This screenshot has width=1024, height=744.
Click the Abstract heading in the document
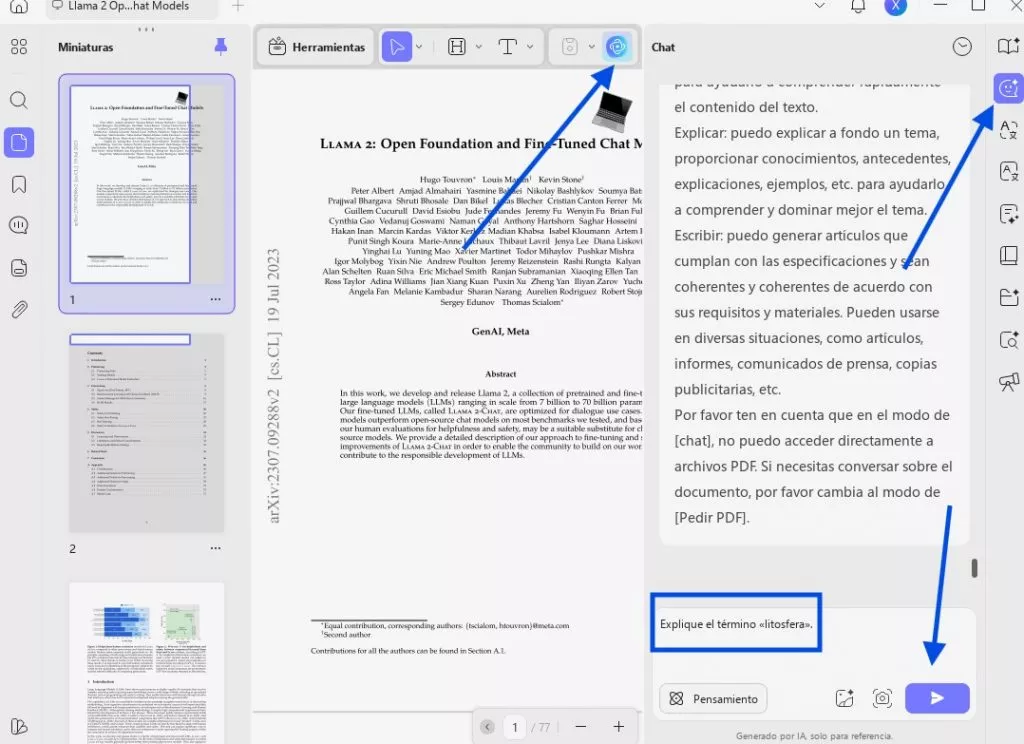point(500,374)
